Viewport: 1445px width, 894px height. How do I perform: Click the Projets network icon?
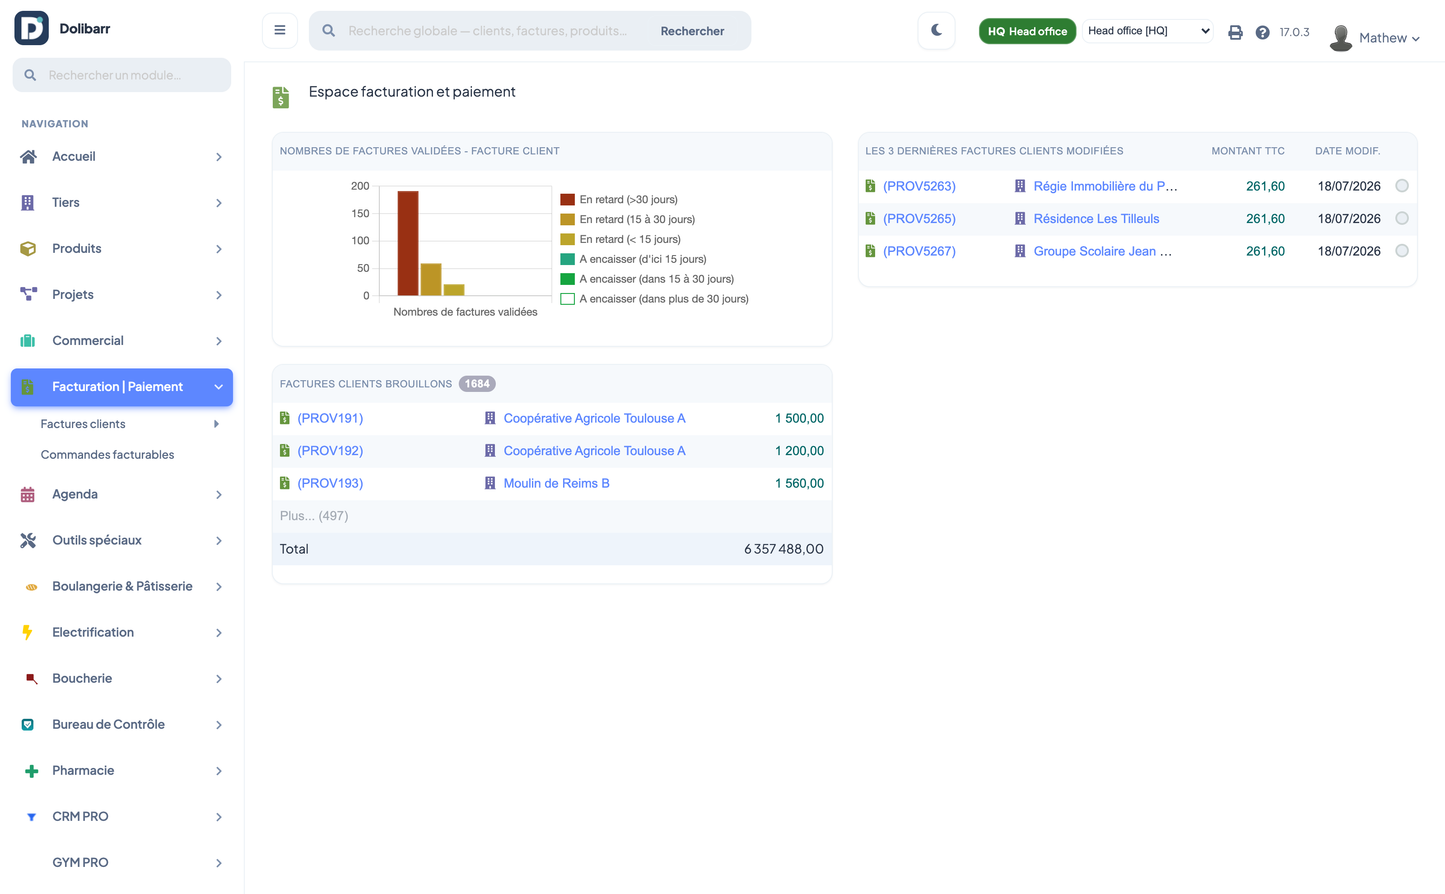[28, 294]
